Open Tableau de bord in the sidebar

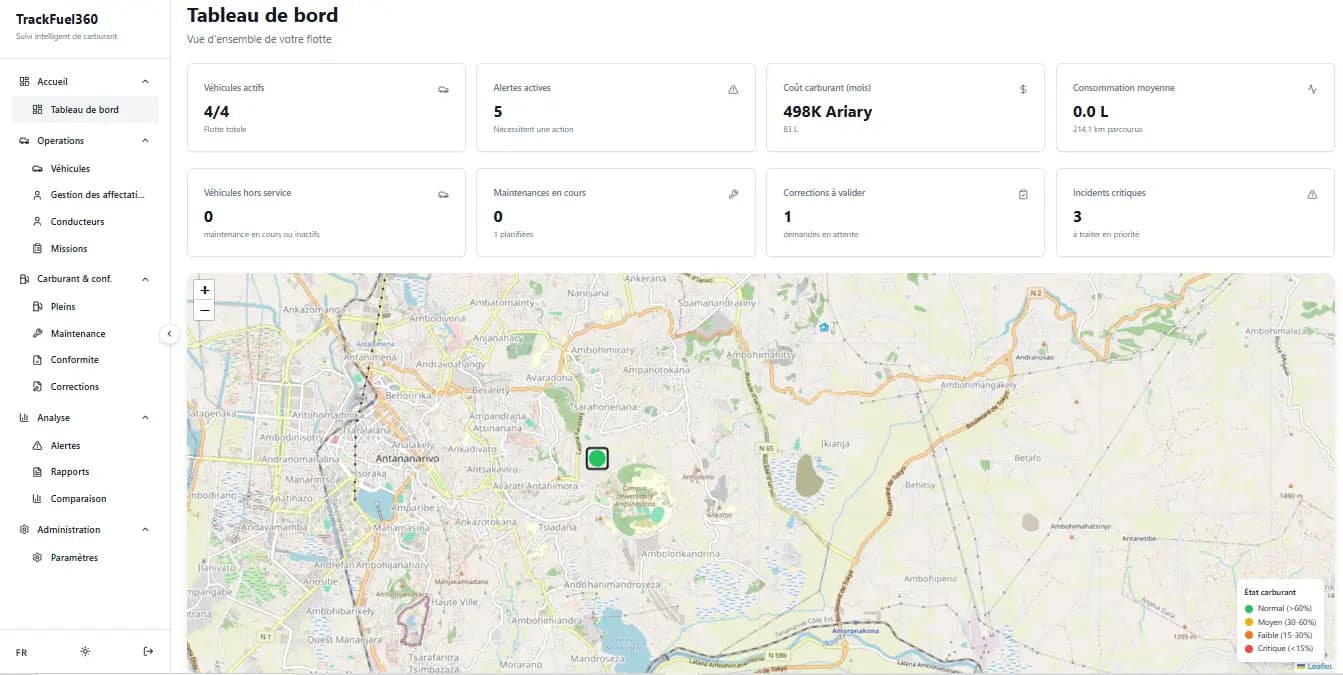(x=85, y=110)
